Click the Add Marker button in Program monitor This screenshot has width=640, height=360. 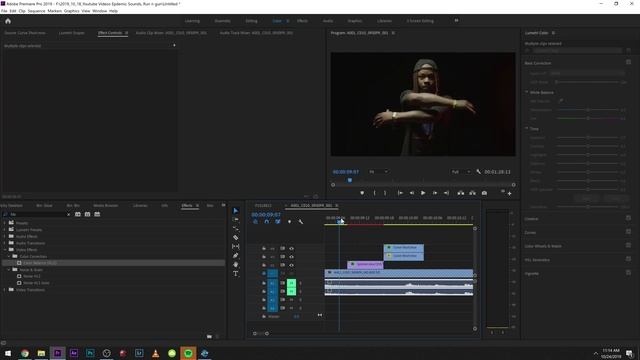pos(362,193)
